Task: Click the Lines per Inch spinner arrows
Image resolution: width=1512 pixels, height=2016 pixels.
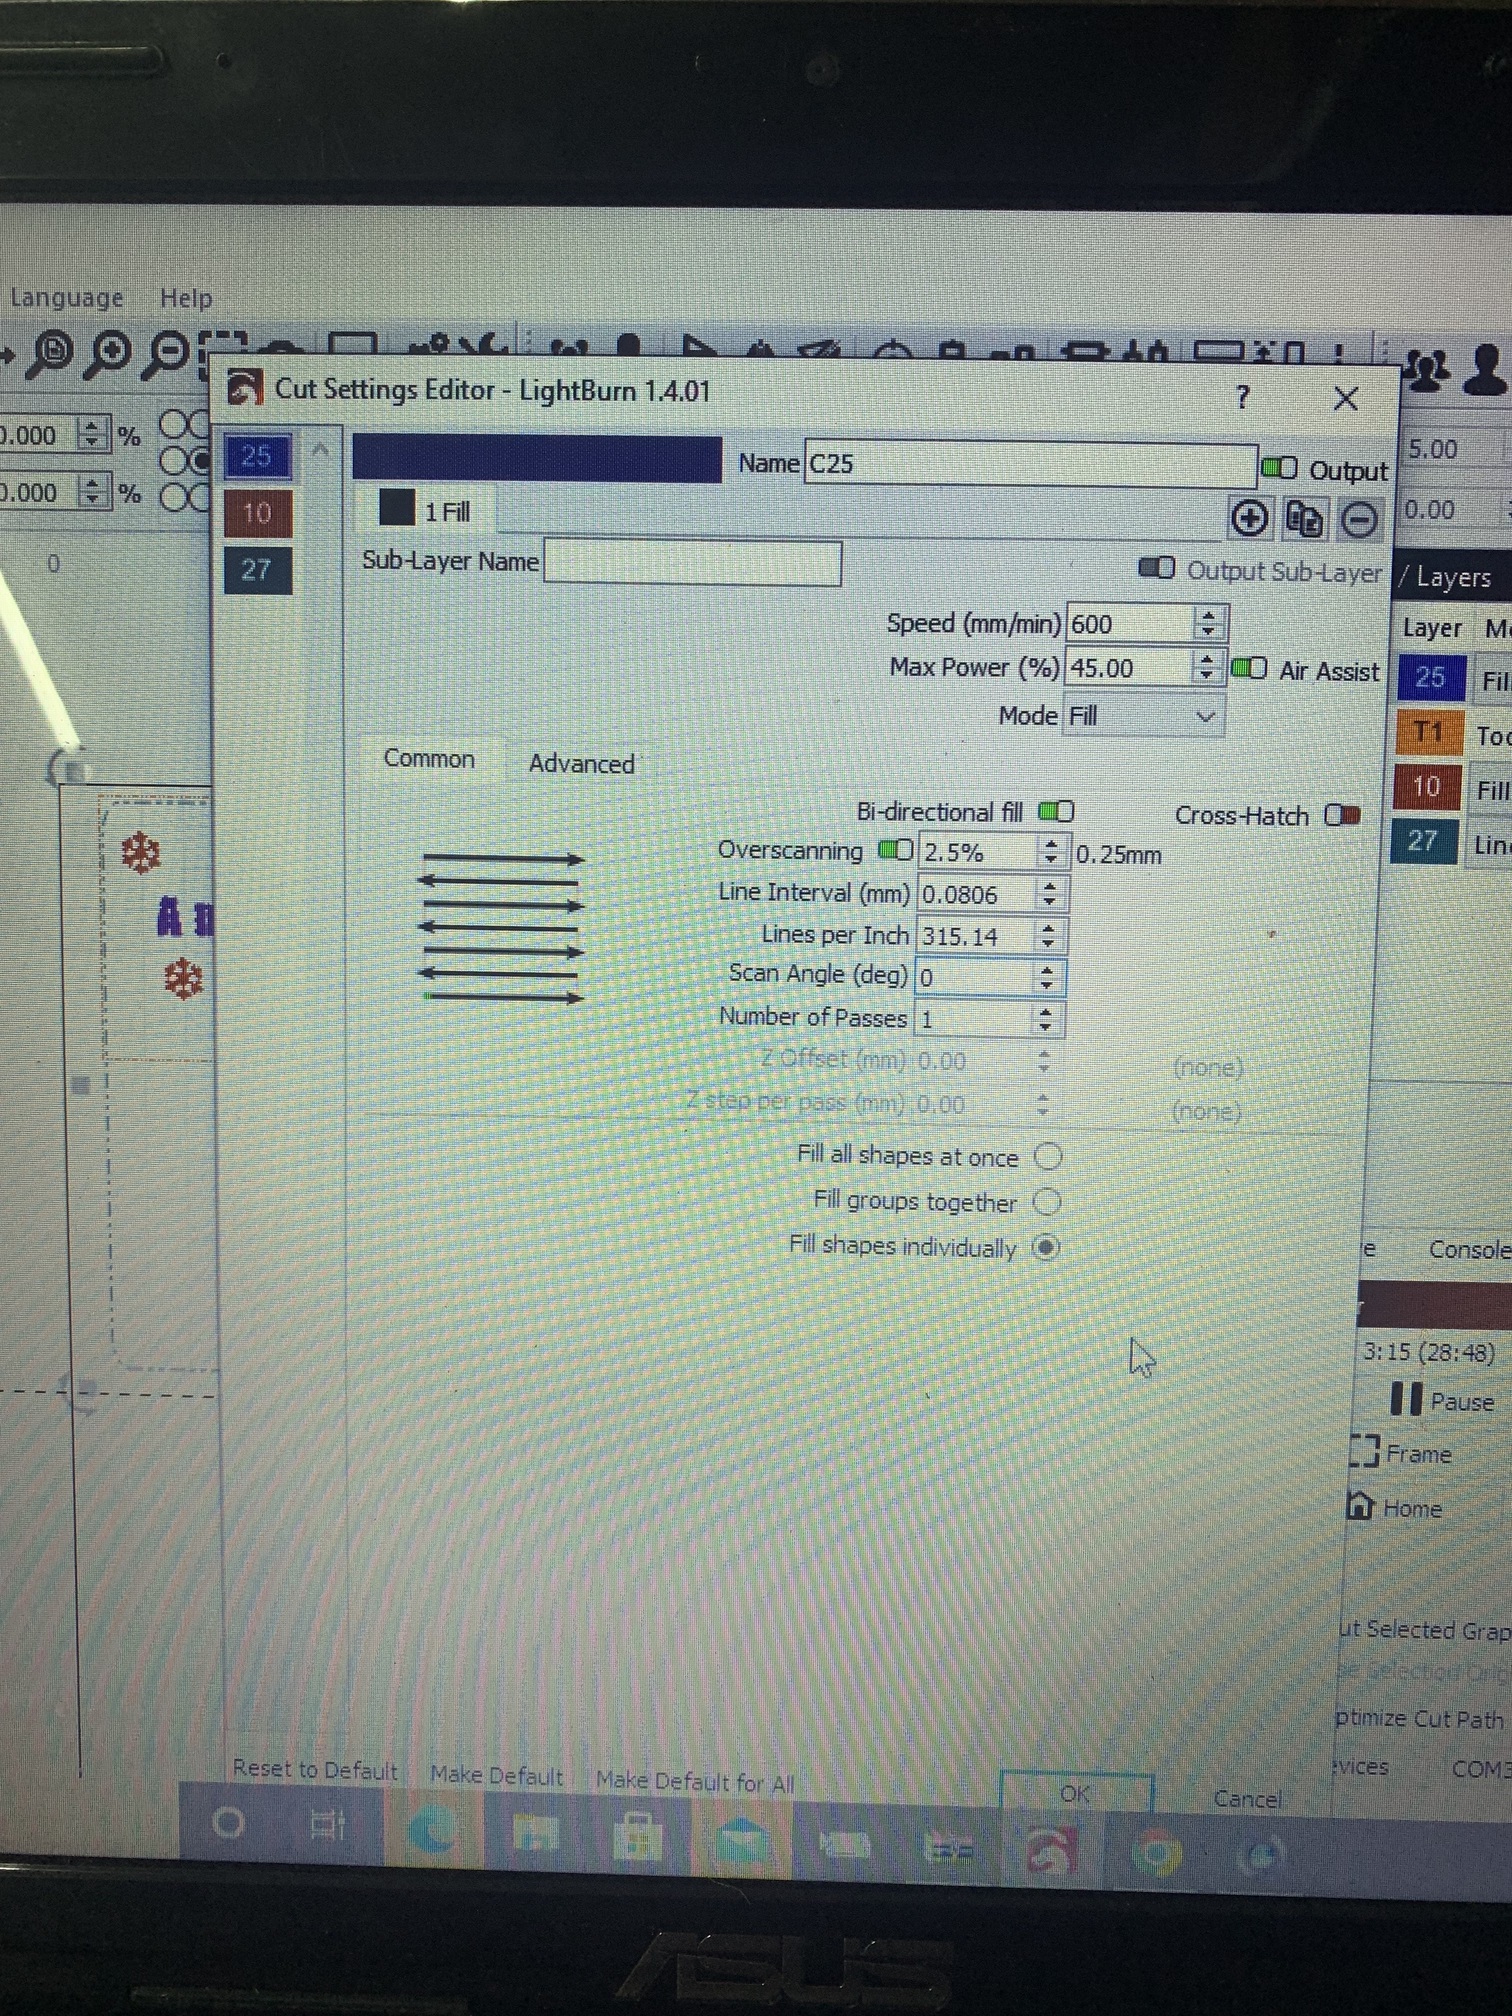Action: pyautogui.click(x=1048, y=935)
